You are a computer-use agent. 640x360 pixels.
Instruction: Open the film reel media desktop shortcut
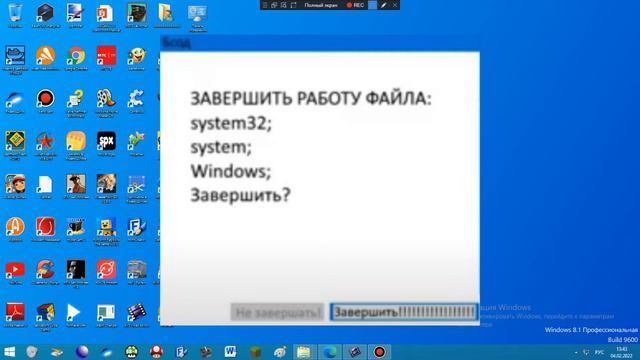coord(106,99)
